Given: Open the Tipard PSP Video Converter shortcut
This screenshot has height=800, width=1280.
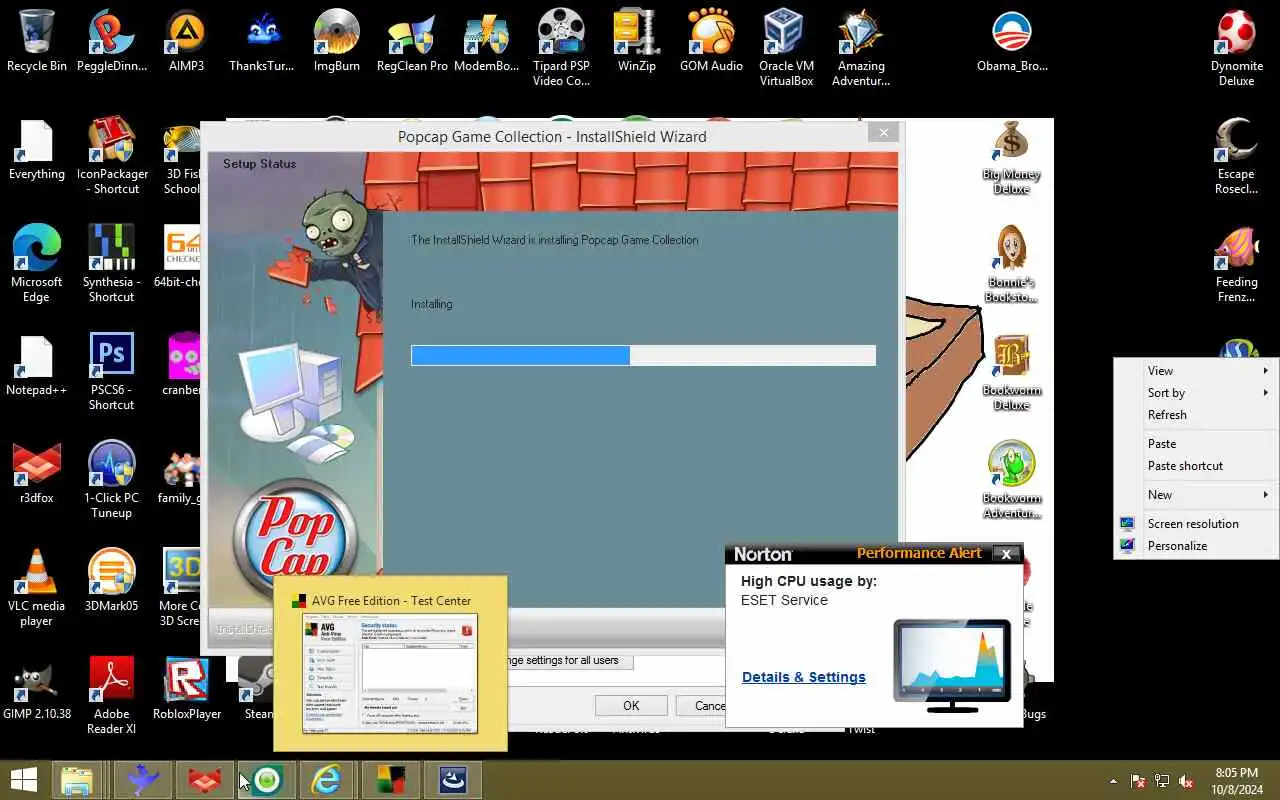Looking at the screenshot, I should (x=561, y=48).
